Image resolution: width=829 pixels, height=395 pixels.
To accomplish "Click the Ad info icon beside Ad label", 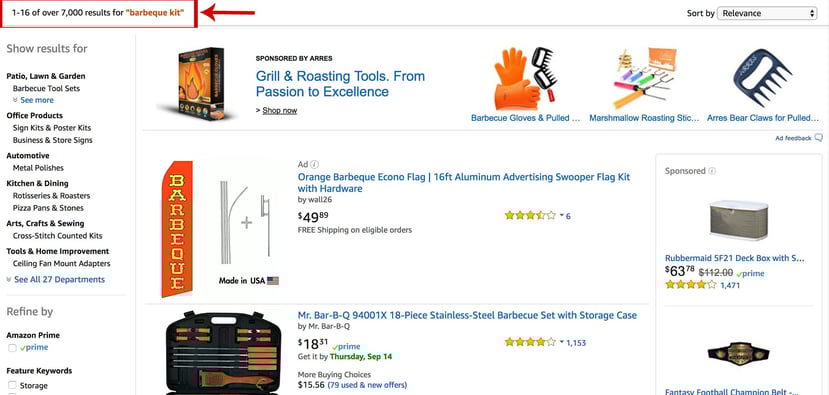I will click(315, 164).
